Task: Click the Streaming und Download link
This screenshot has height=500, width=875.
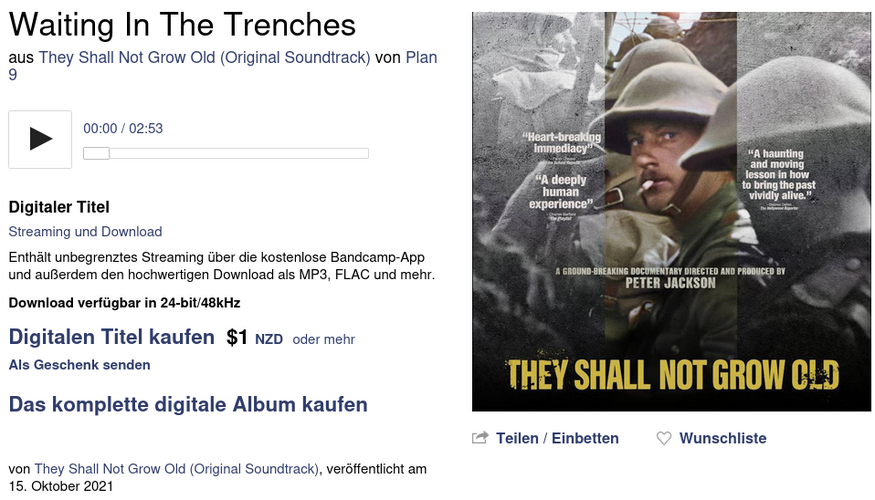Action: 85,232
